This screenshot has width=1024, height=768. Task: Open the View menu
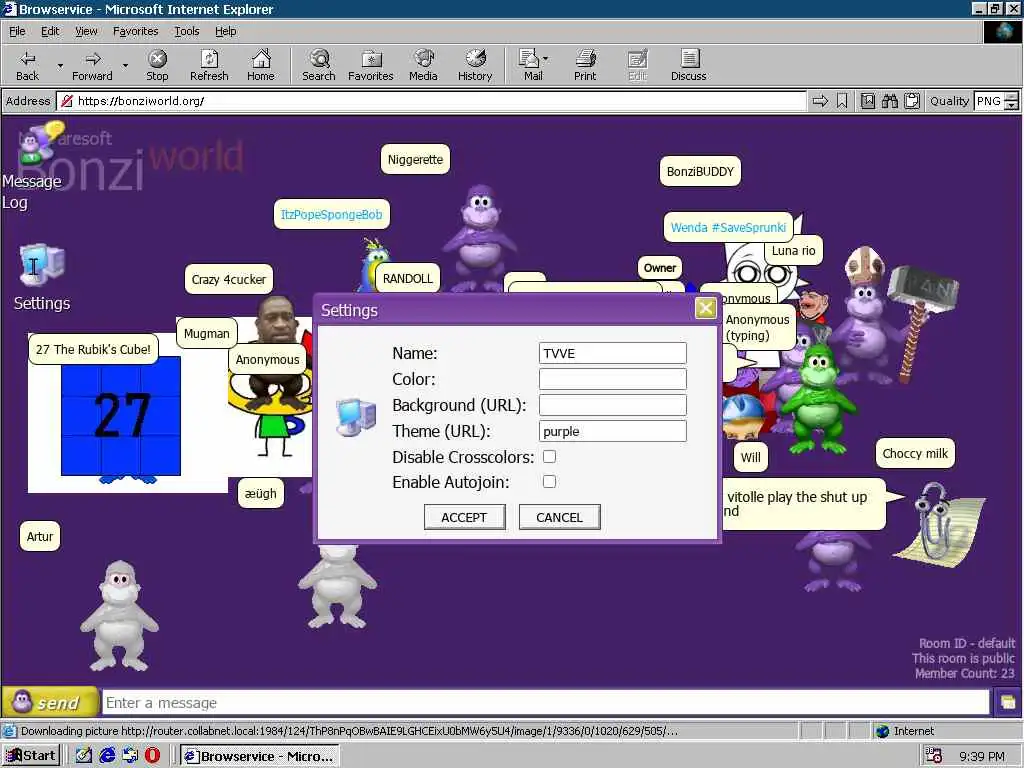coord(86,31)
